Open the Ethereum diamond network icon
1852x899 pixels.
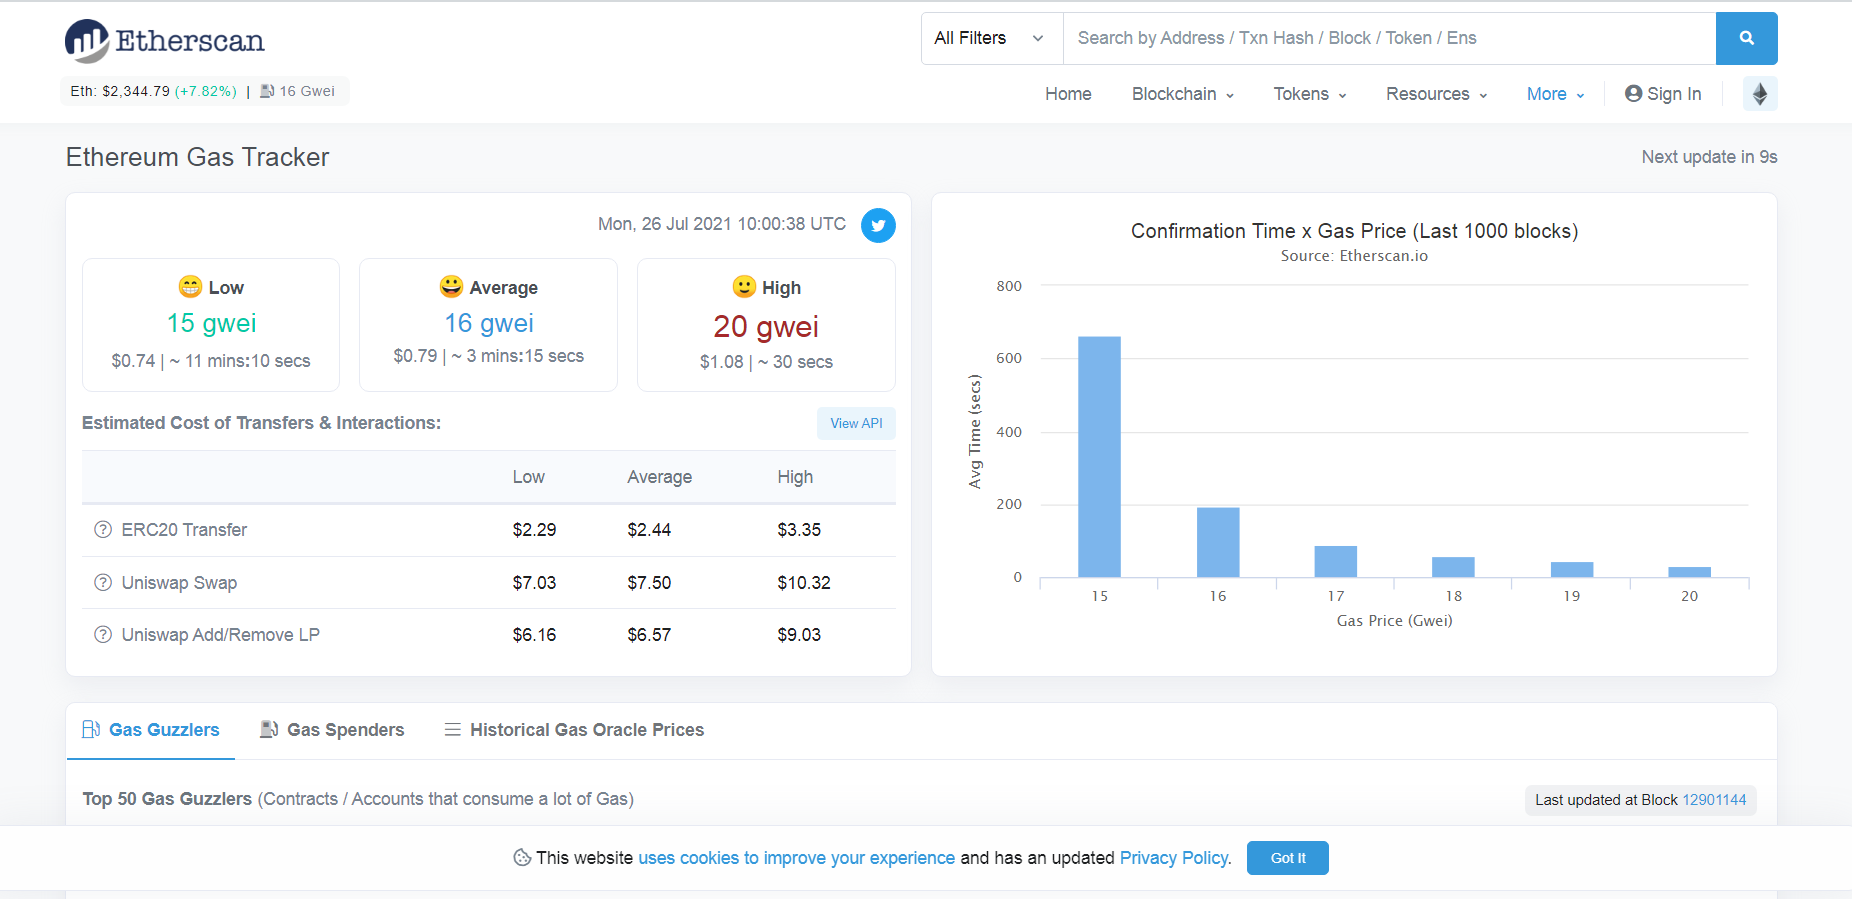coord(1760,94)
